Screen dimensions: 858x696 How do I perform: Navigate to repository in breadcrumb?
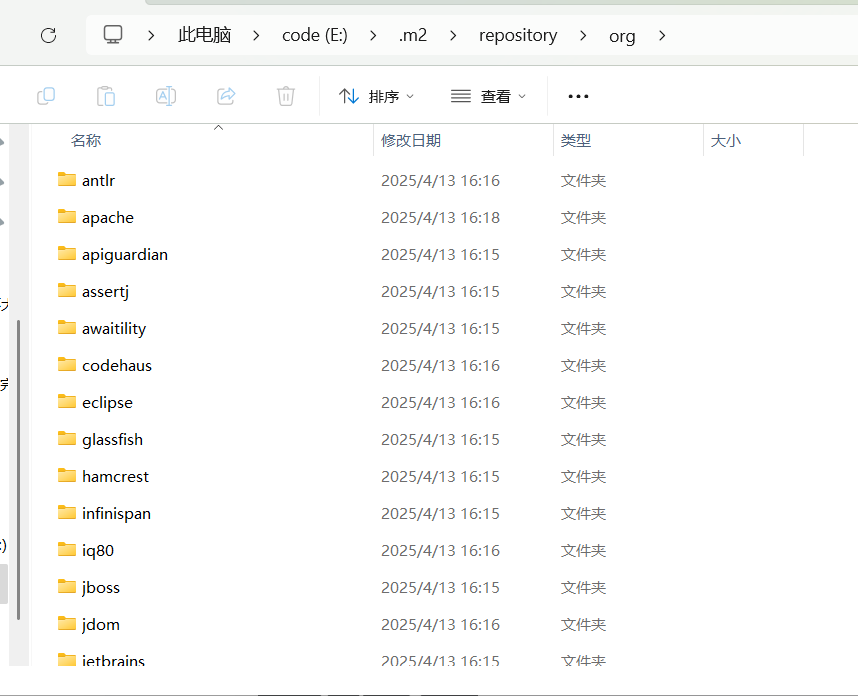click(518, 36)
